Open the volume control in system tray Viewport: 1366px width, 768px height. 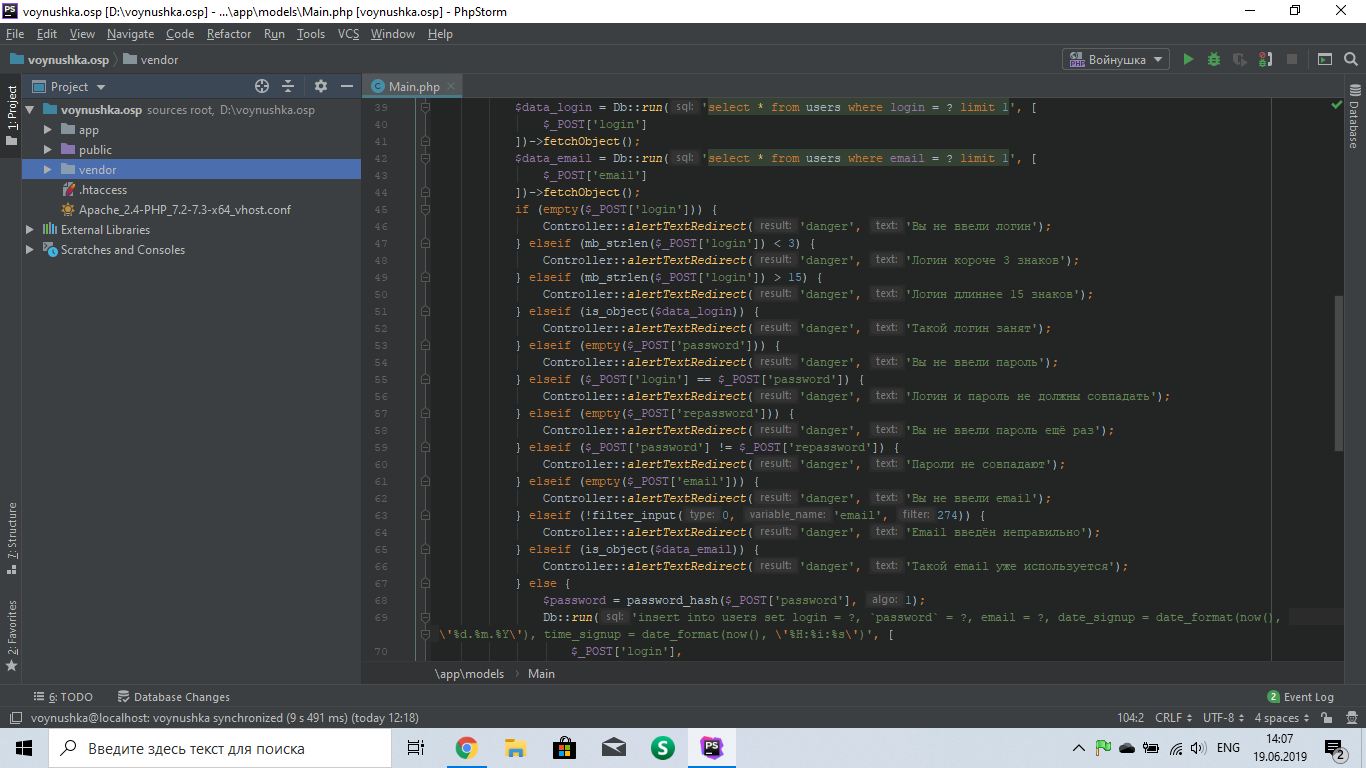(x=1198, y=748)
